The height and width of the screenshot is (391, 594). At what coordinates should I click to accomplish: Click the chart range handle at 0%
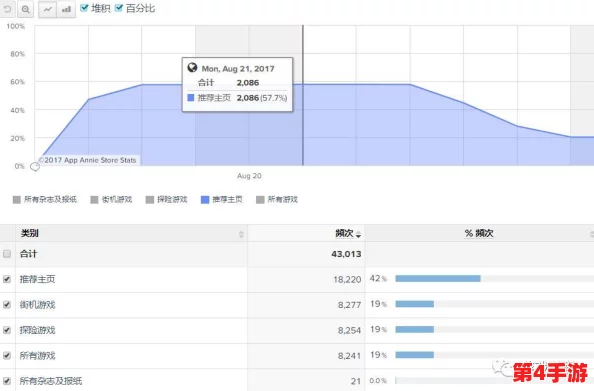click(x=35, y=167)
